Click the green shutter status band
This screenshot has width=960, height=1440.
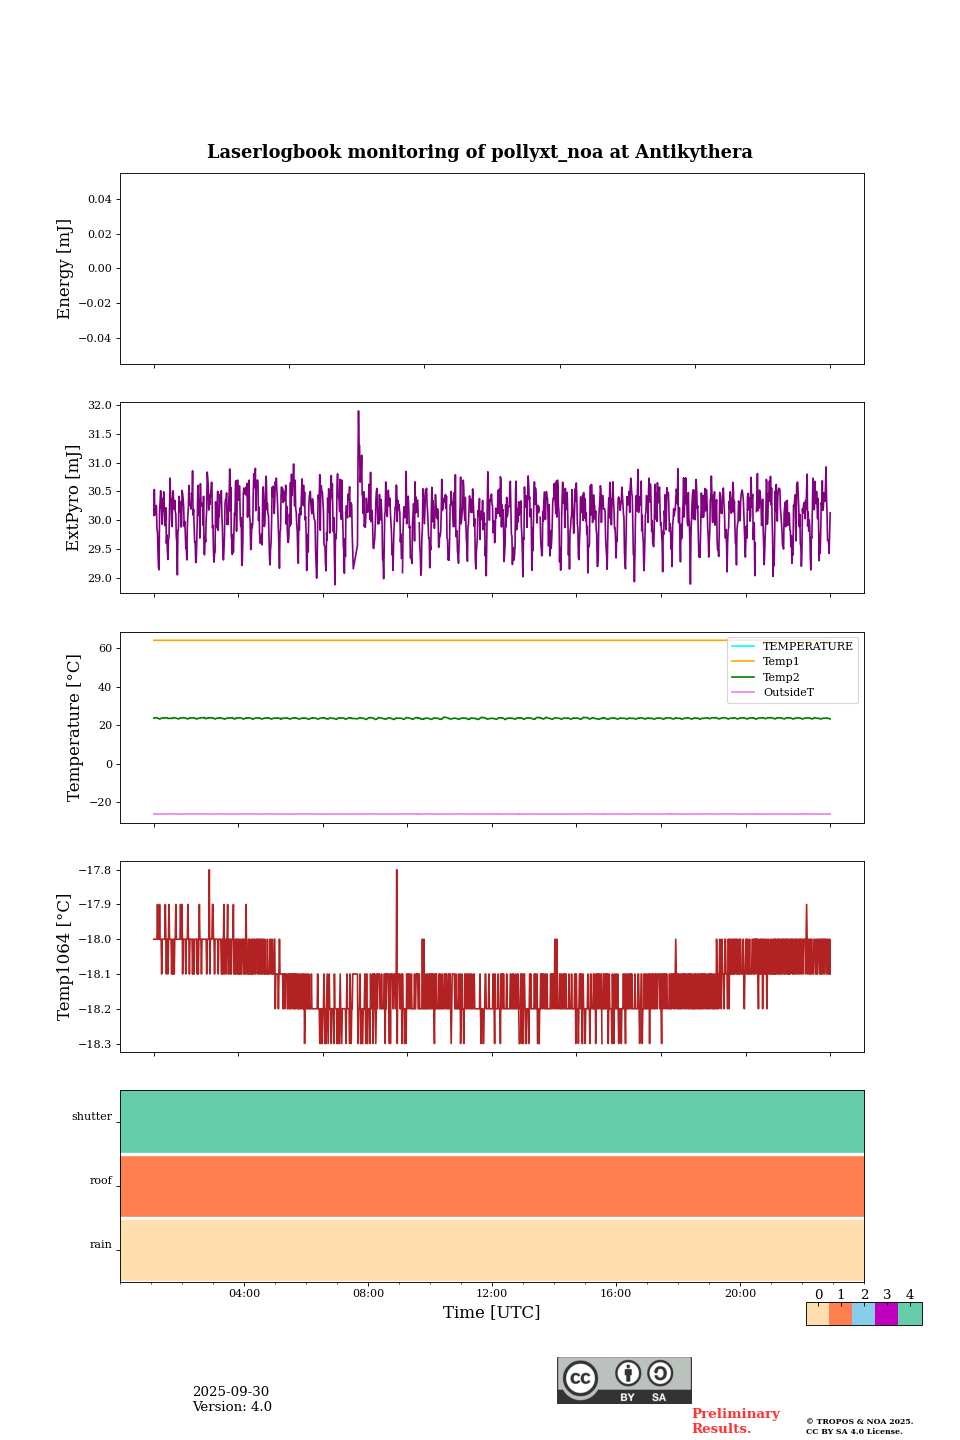tap(492, 1121)
